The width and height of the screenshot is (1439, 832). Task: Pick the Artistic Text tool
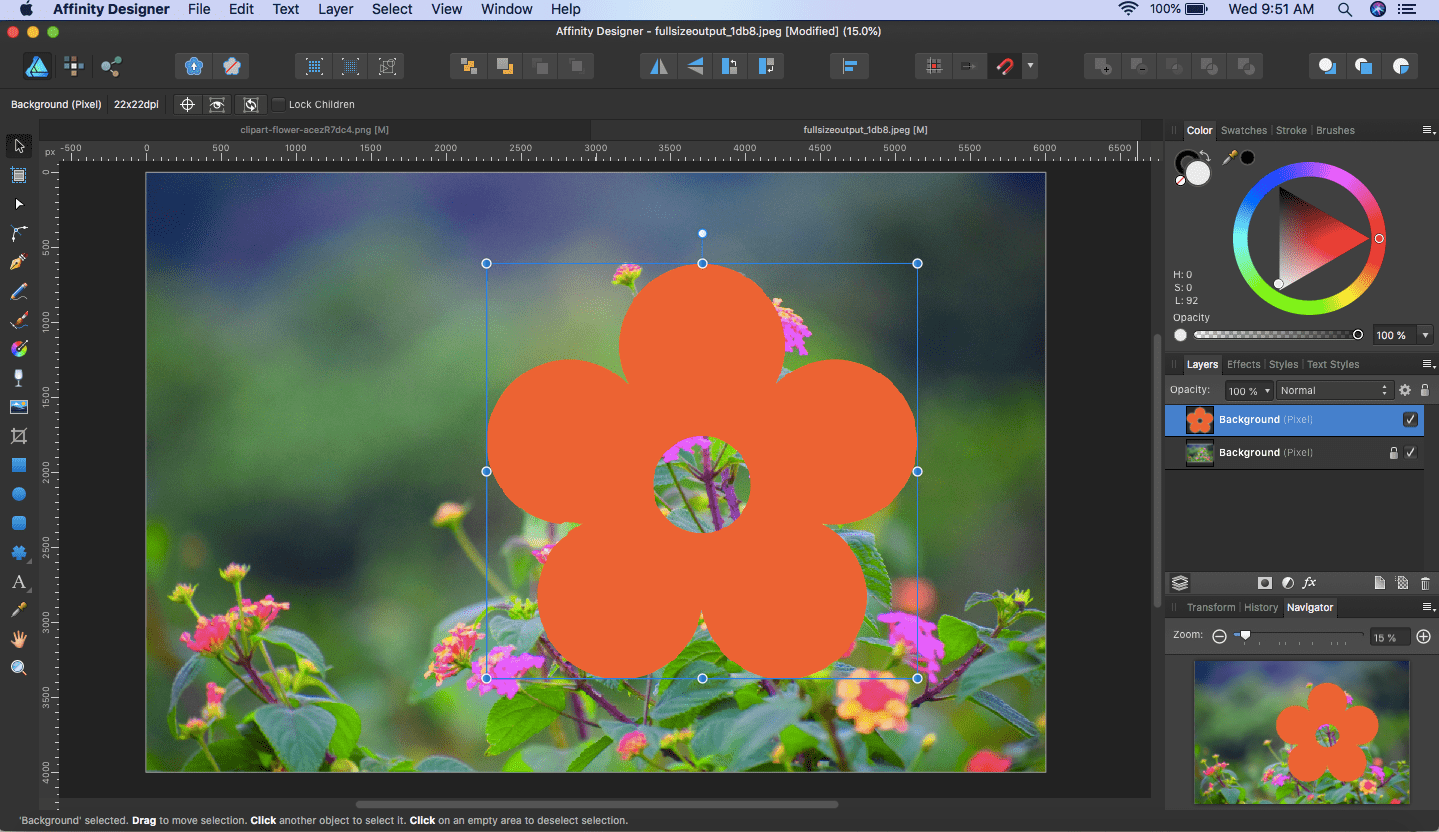[x=18, y=581]
